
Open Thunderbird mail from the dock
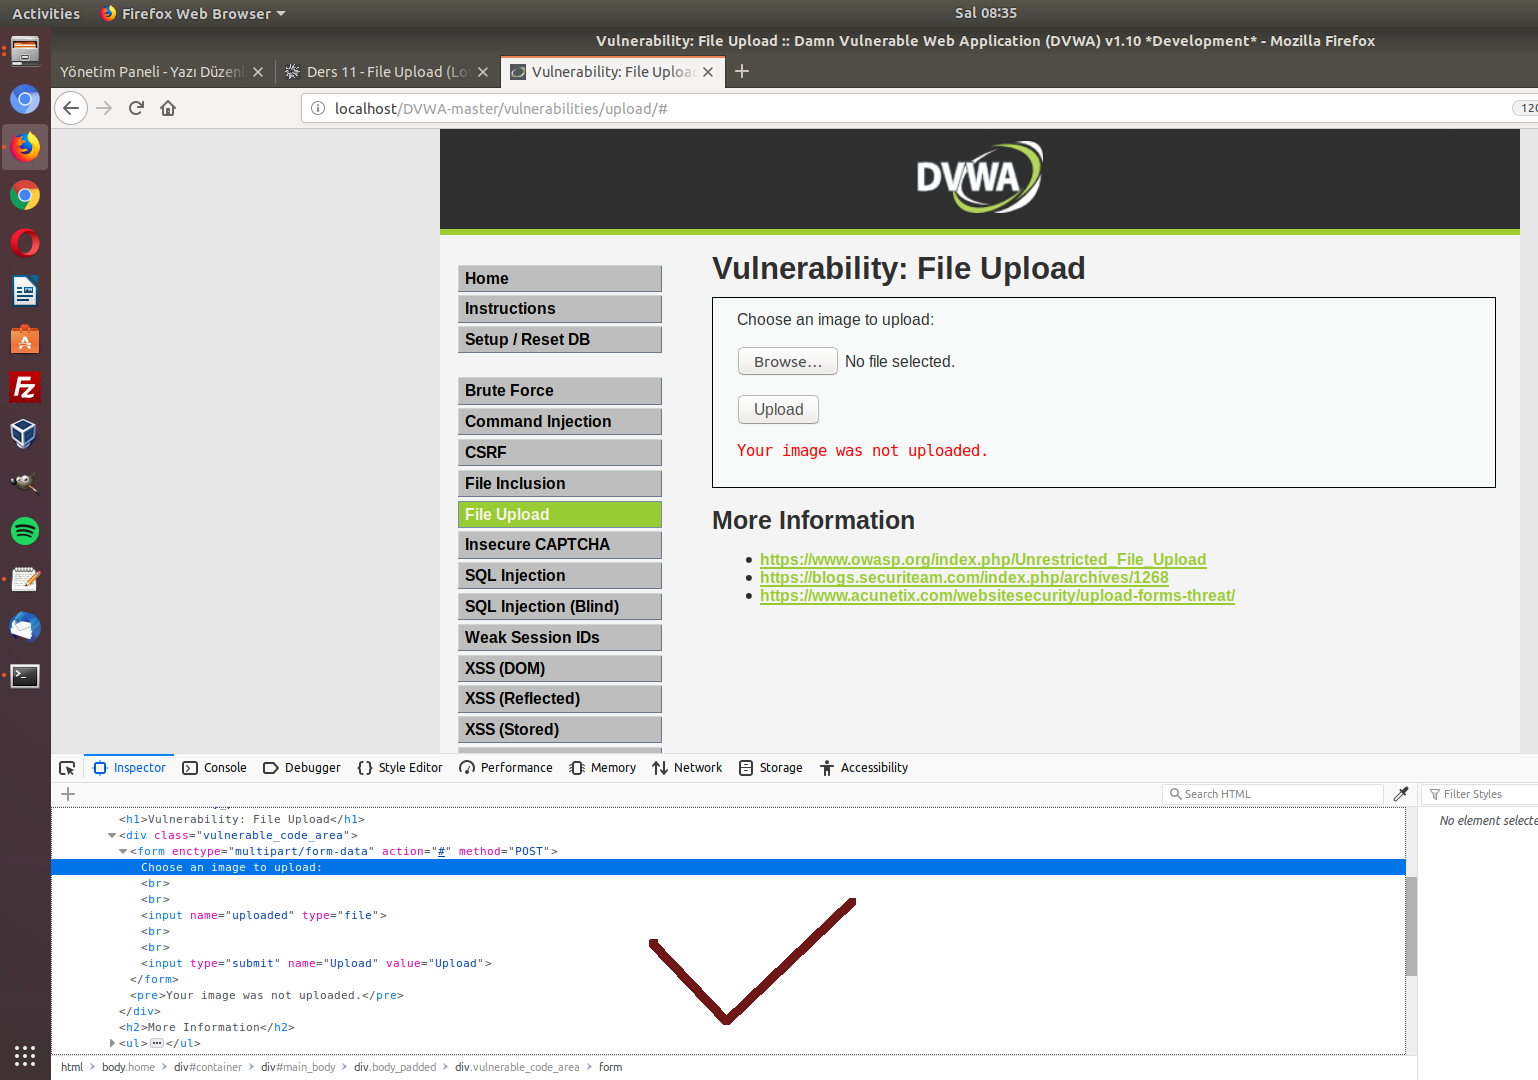click(25, 627)
